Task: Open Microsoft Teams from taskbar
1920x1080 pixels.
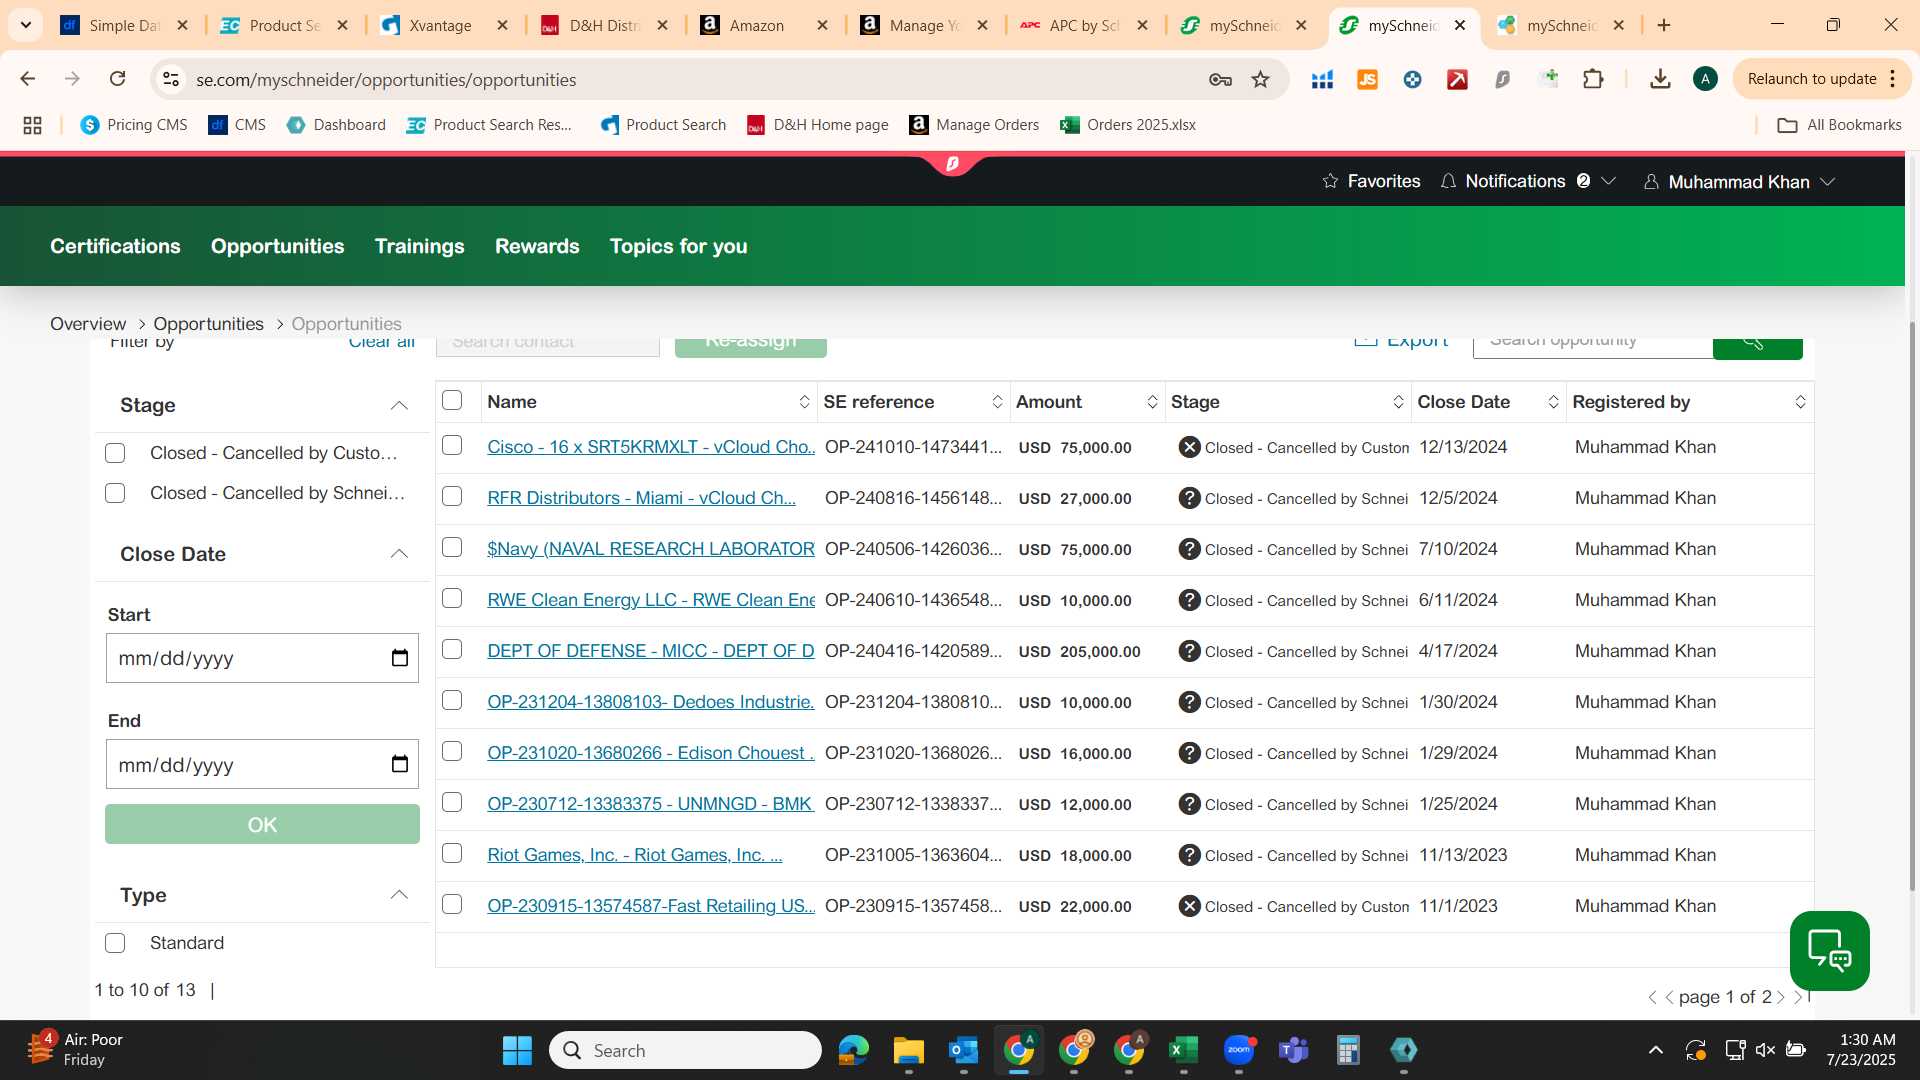Action: 1293,1050
